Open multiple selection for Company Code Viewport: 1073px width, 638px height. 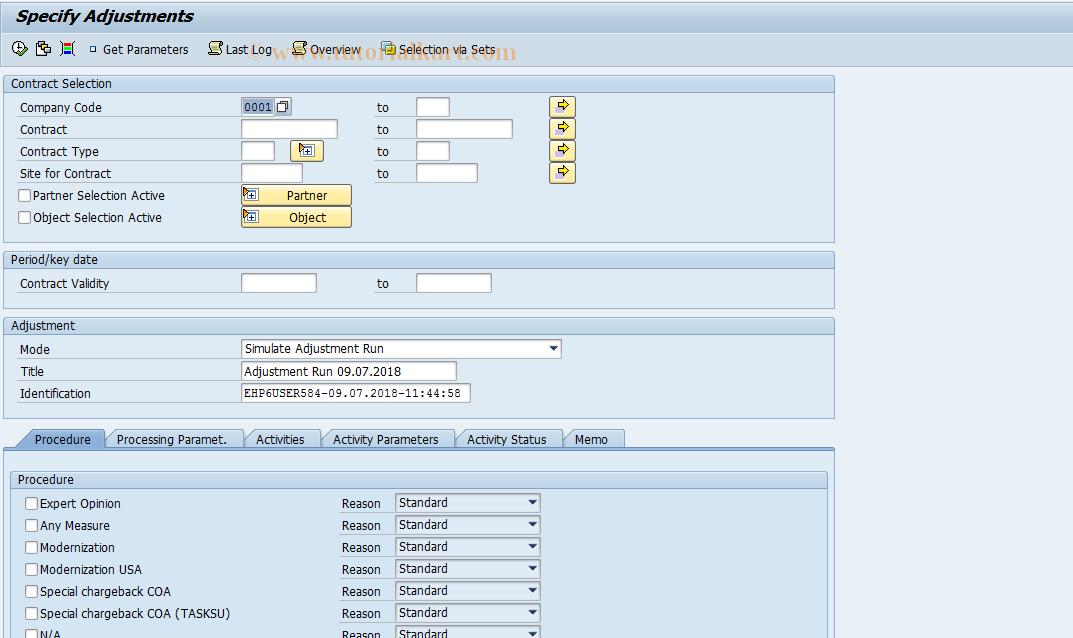[x=563, y=107]
